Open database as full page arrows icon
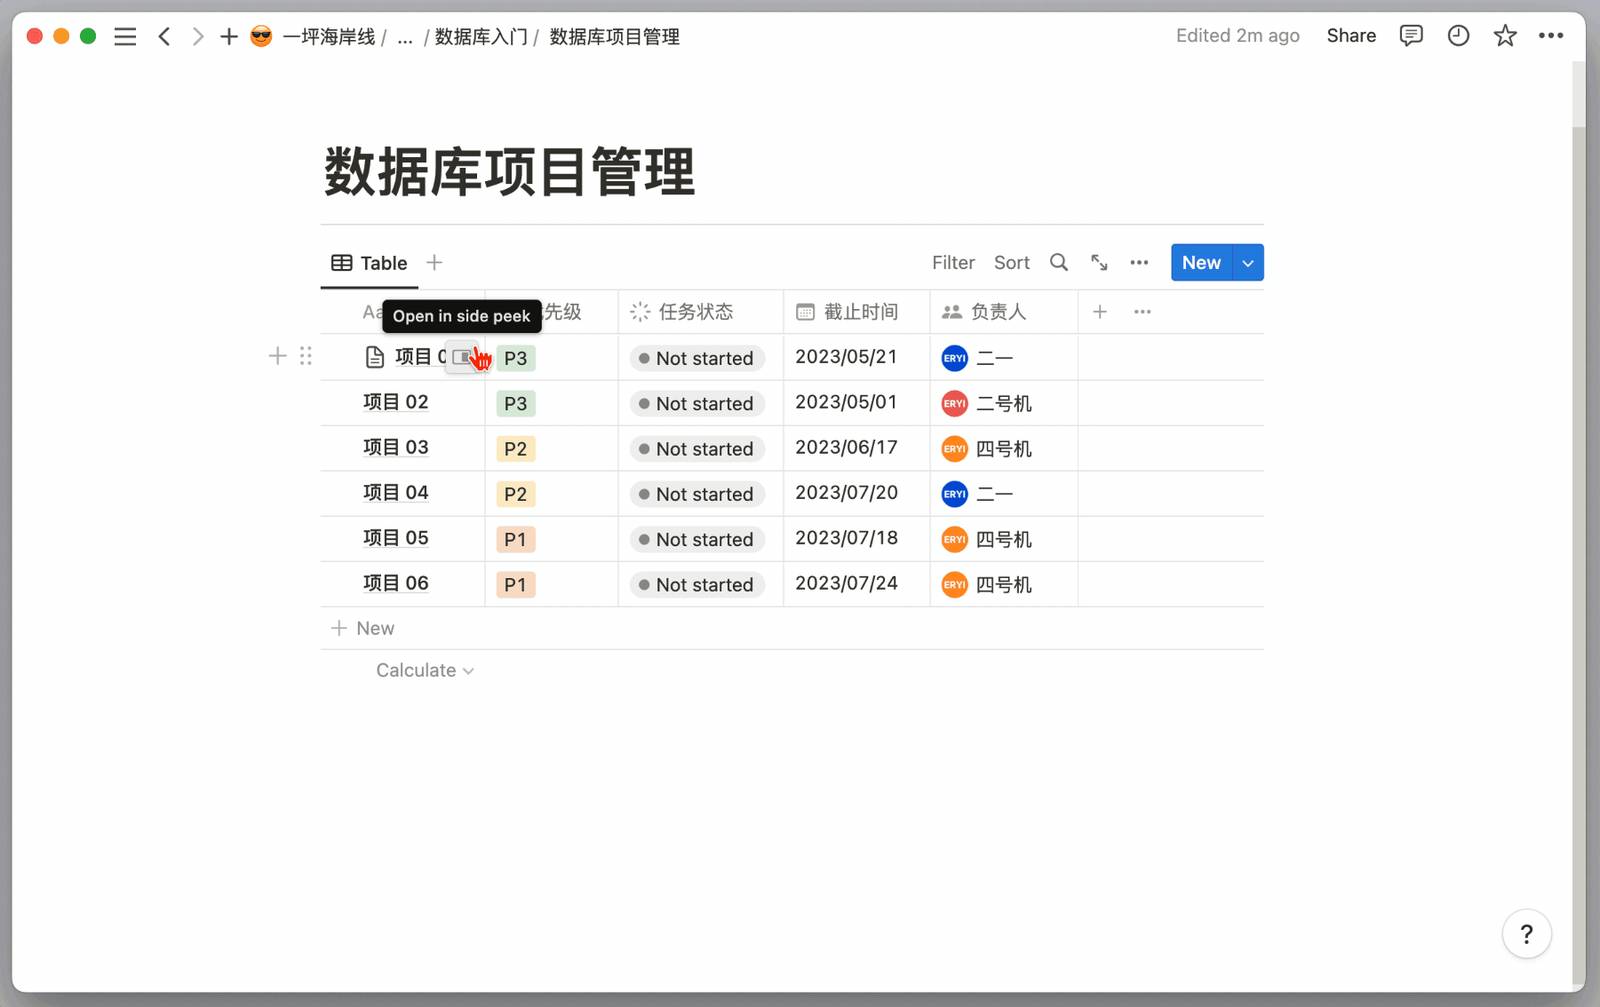Viewport: 1600px width, 1007px height. point(1099,263)
